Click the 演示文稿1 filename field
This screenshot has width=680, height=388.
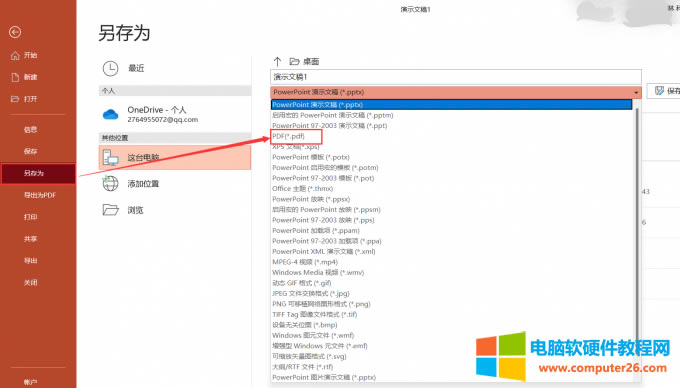pyautogui.click(x=456, y=77)
